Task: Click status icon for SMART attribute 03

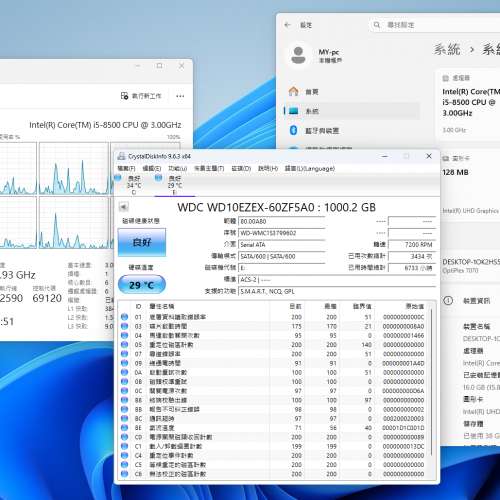Action: coord(124,326)
